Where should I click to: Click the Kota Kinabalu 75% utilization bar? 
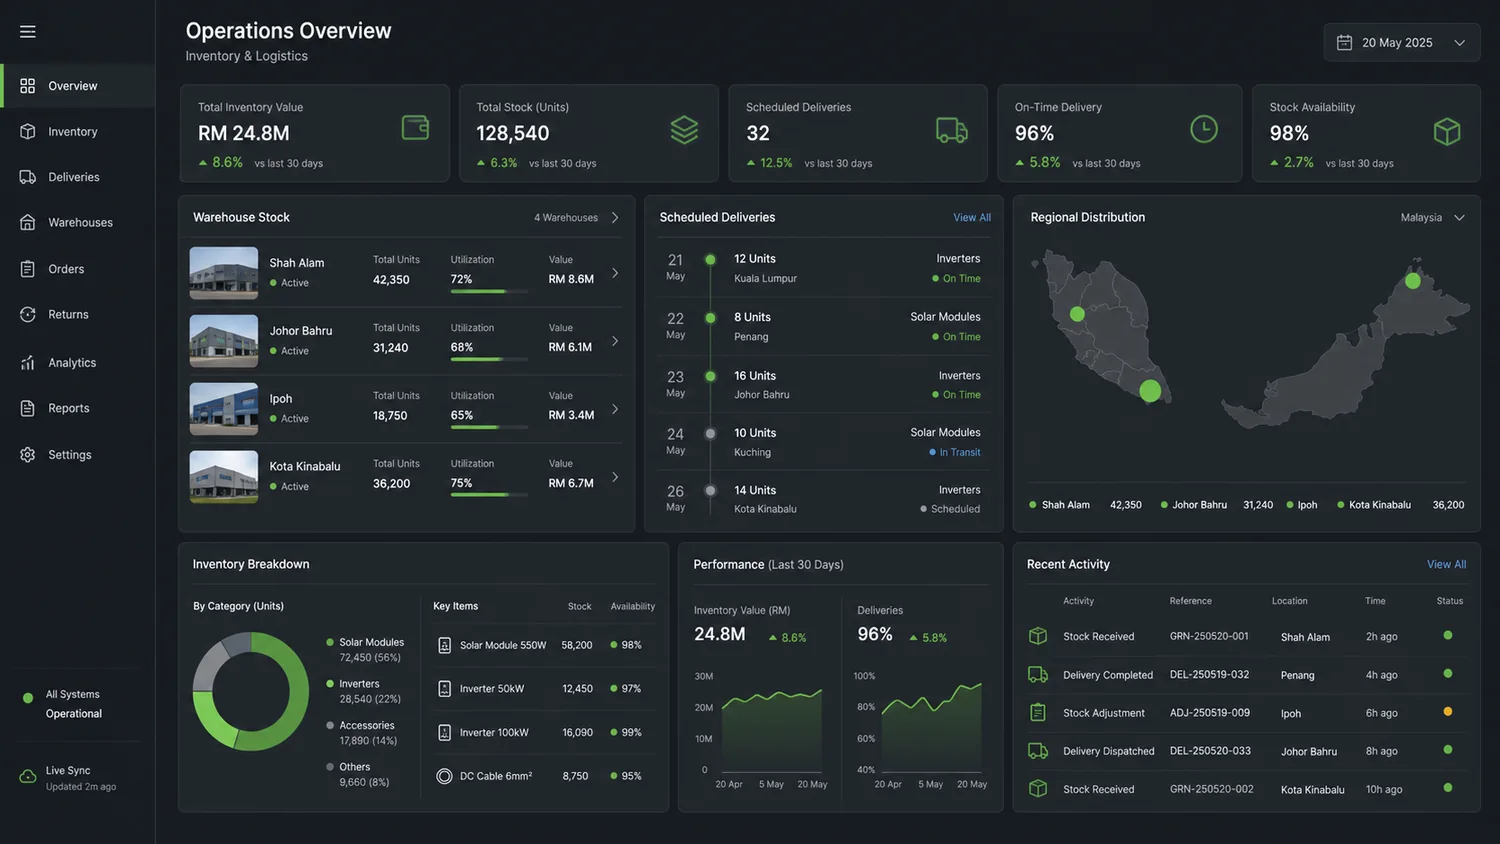coord(489,495)
